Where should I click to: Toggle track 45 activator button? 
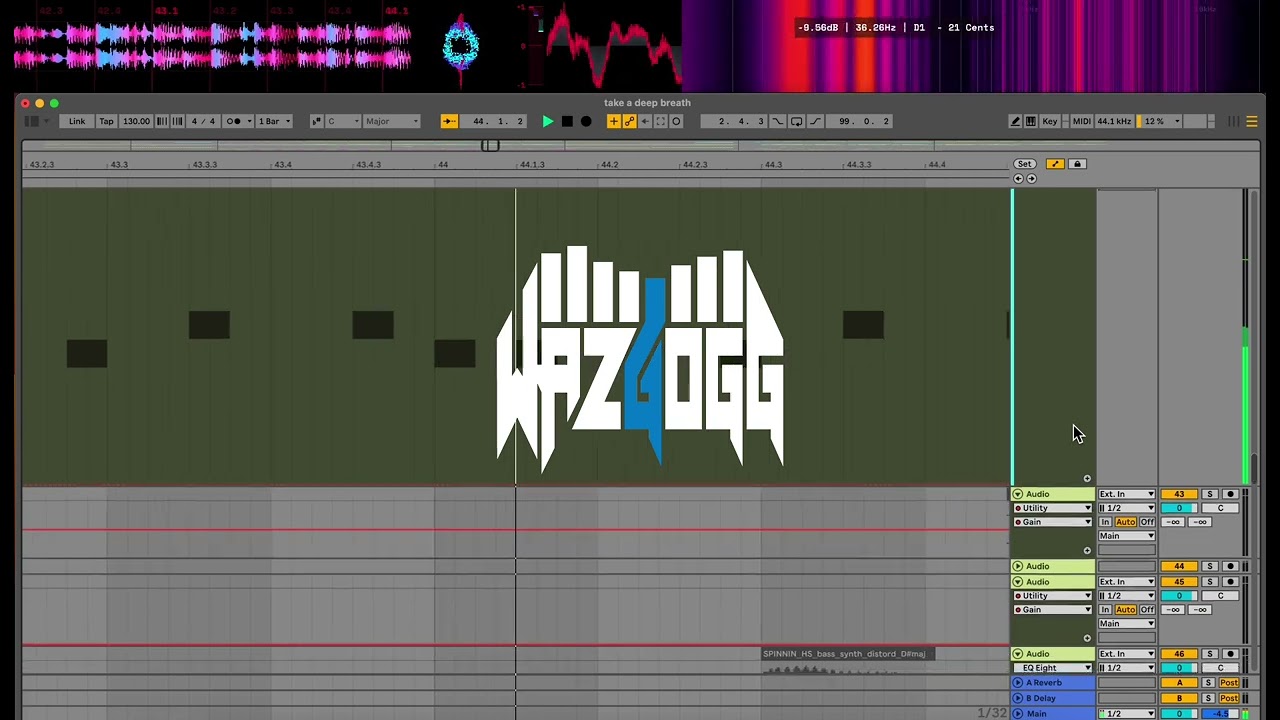[x=1179, y=582]
